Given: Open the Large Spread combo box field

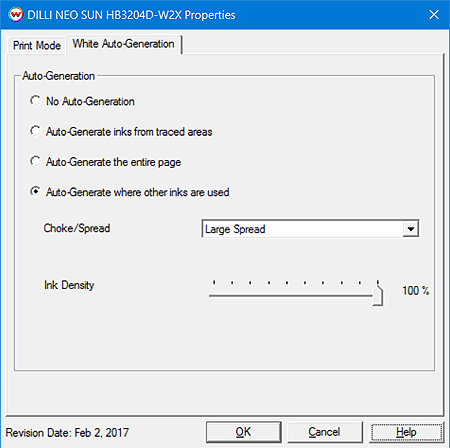Looking at the screenshot, I should coord(310,229).
